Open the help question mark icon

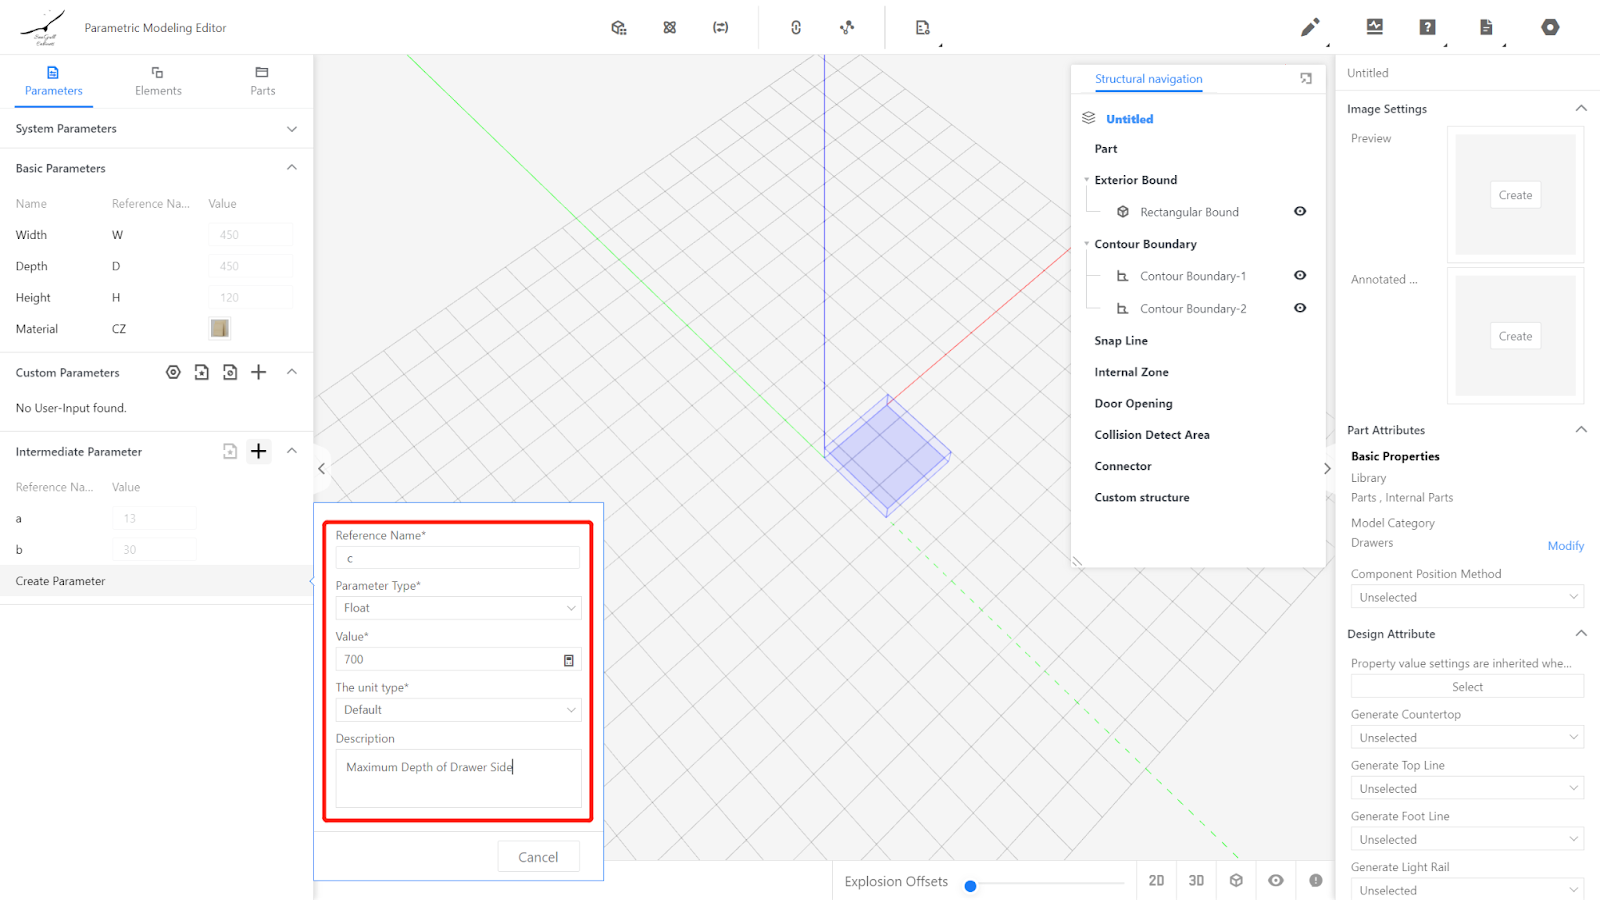click(x=1427, y=28)
